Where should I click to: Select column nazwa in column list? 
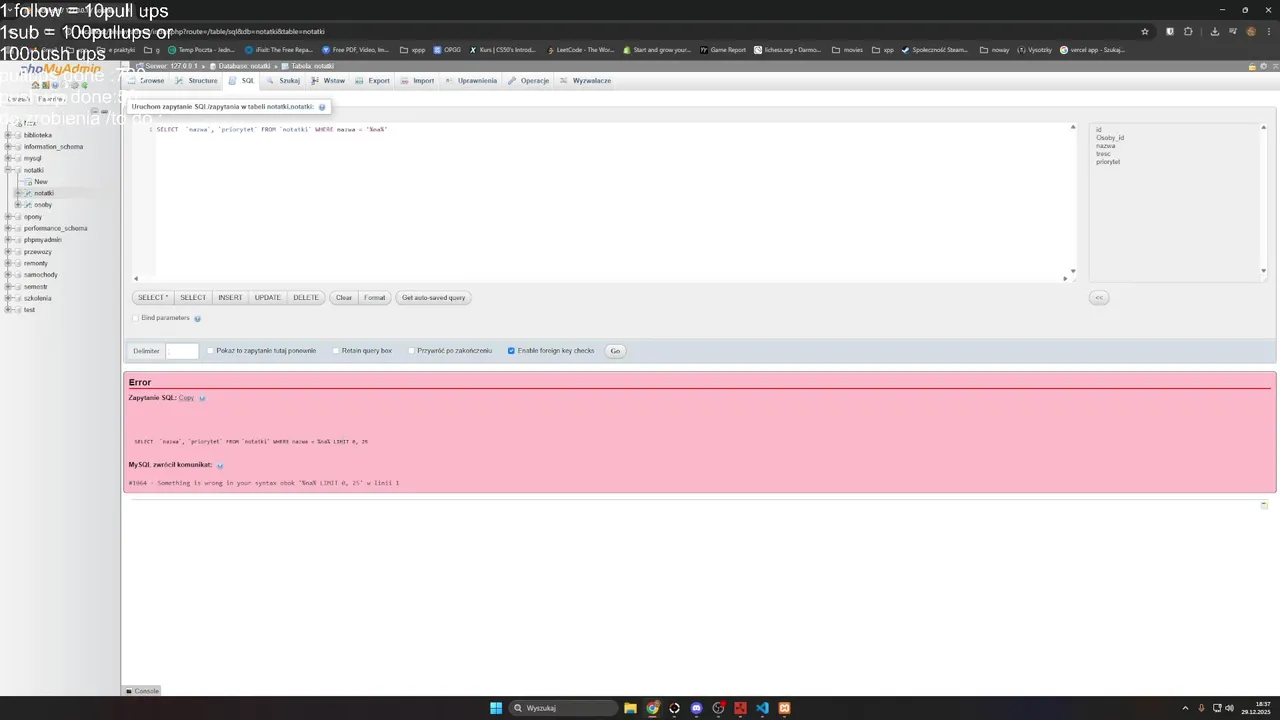[1105, 146]
